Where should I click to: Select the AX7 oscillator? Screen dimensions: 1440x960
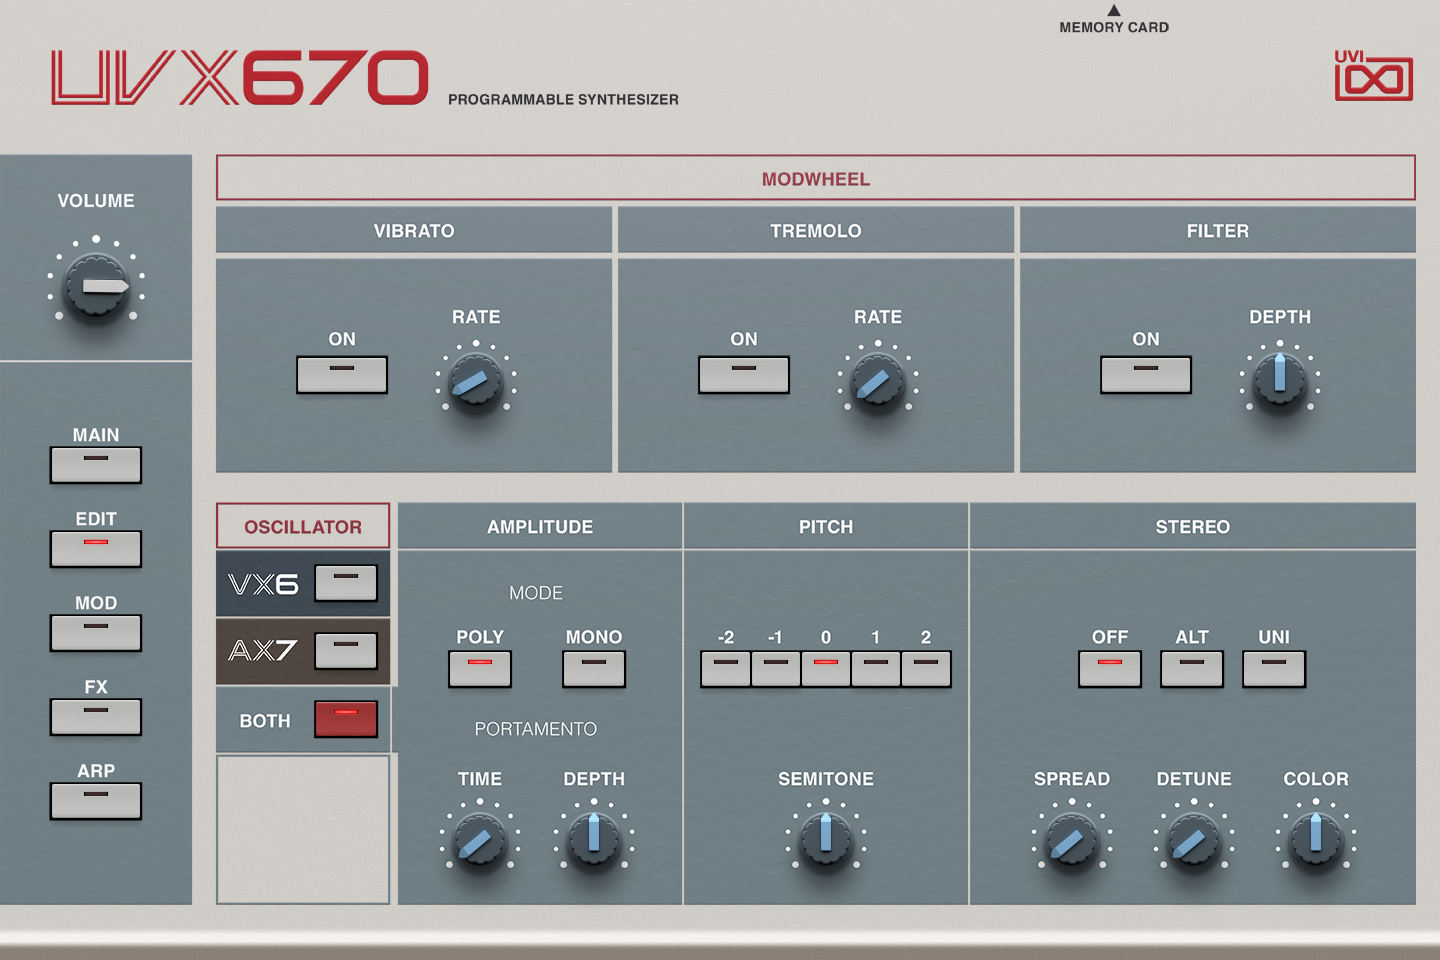(345, 651)
